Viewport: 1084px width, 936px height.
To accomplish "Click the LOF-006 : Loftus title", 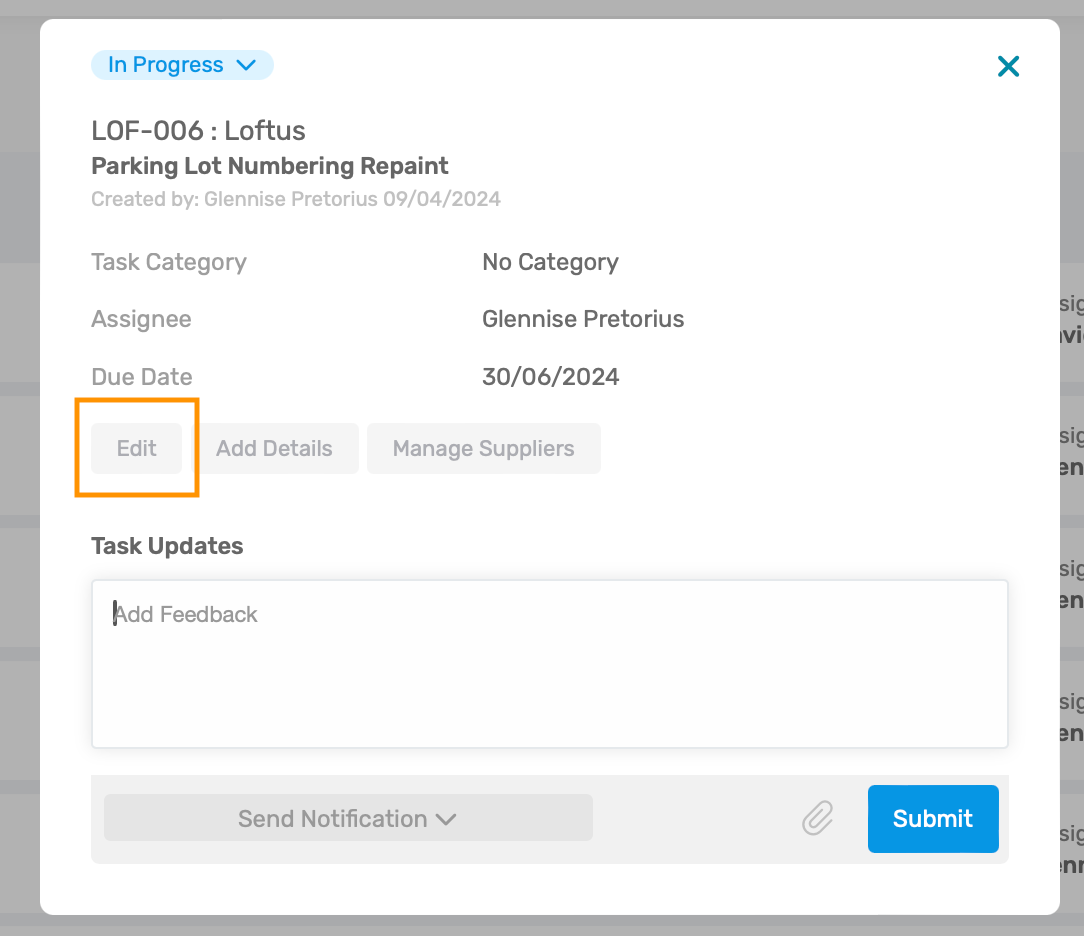I will point(198,131).
